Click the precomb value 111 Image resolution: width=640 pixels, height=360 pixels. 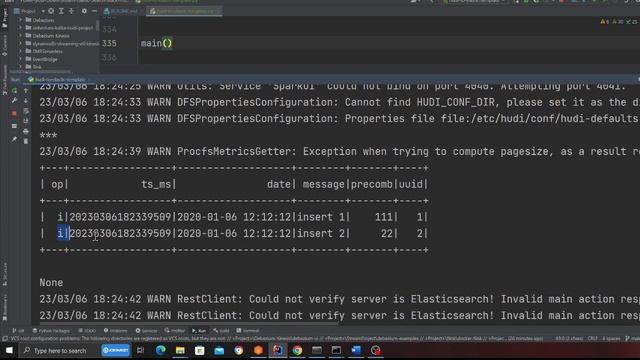pos(384,217)
